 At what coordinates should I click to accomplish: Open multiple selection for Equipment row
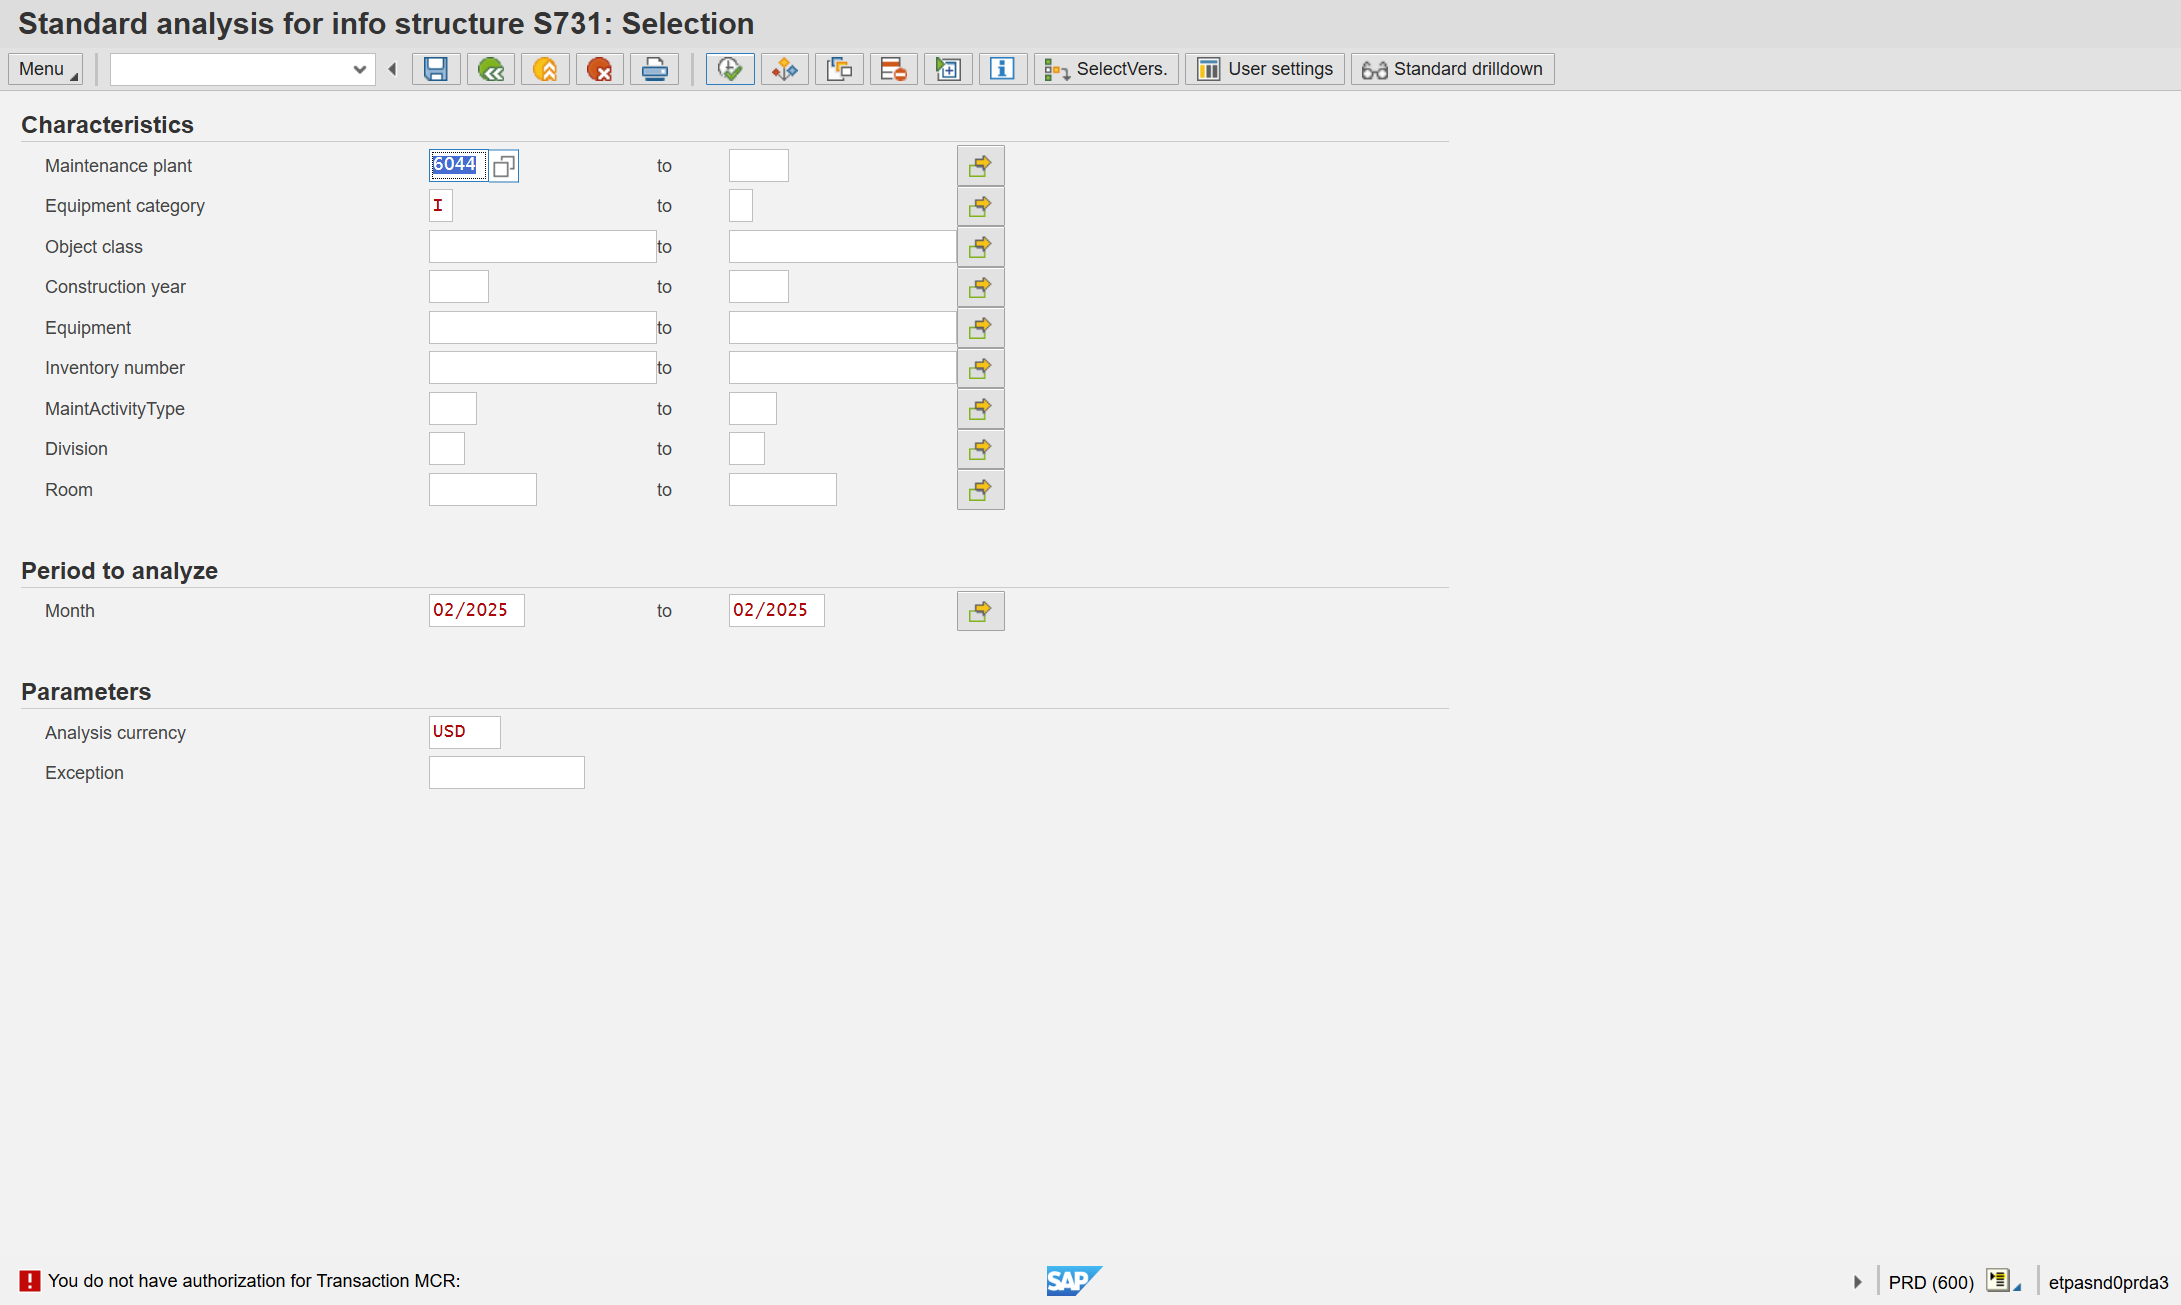[981, 328]
